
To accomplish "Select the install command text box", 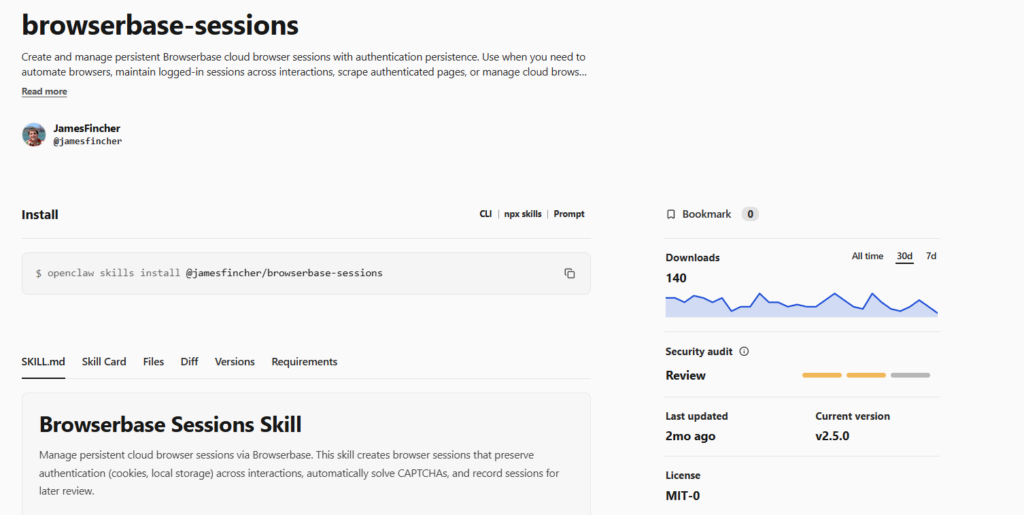I will (306, 273).
